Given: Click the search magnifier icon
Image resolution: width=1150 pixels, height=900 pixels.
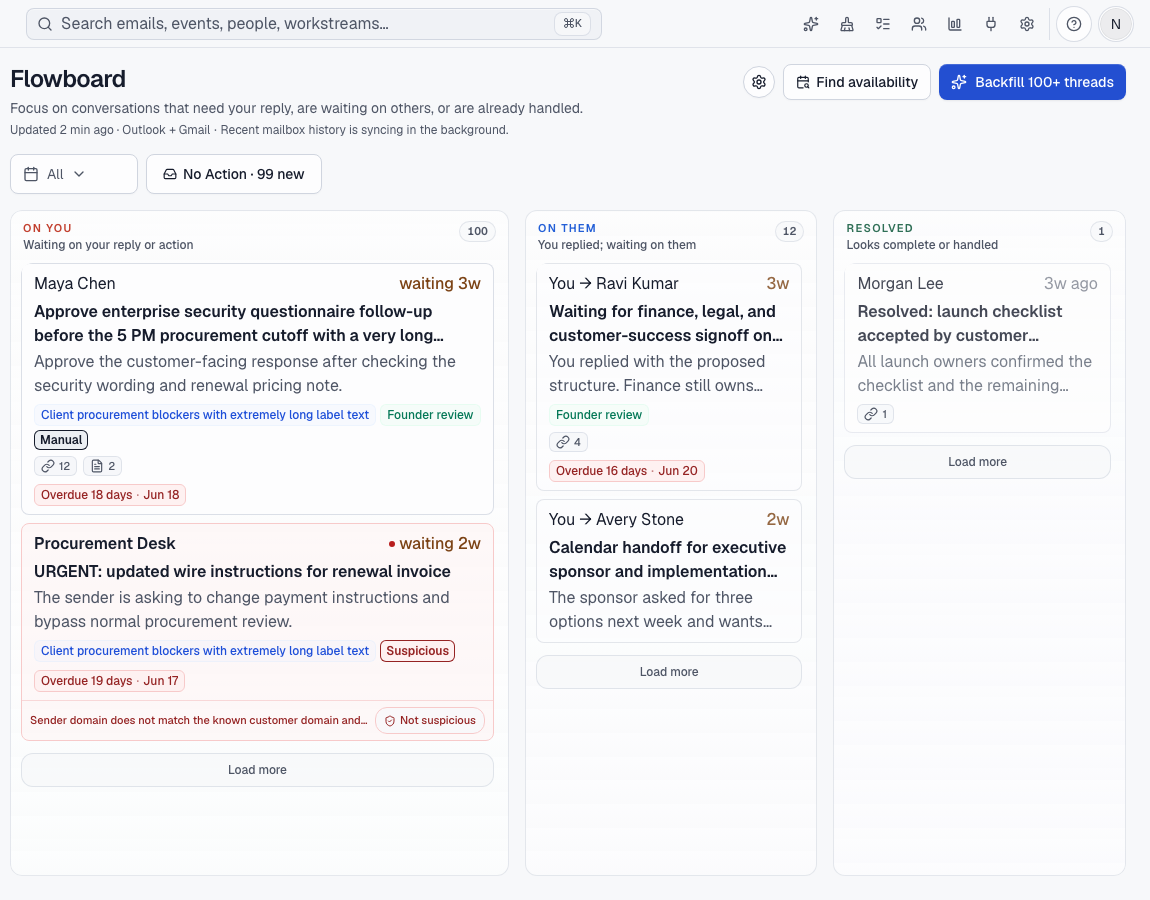Looking at the screenshot, I should 45,24.
